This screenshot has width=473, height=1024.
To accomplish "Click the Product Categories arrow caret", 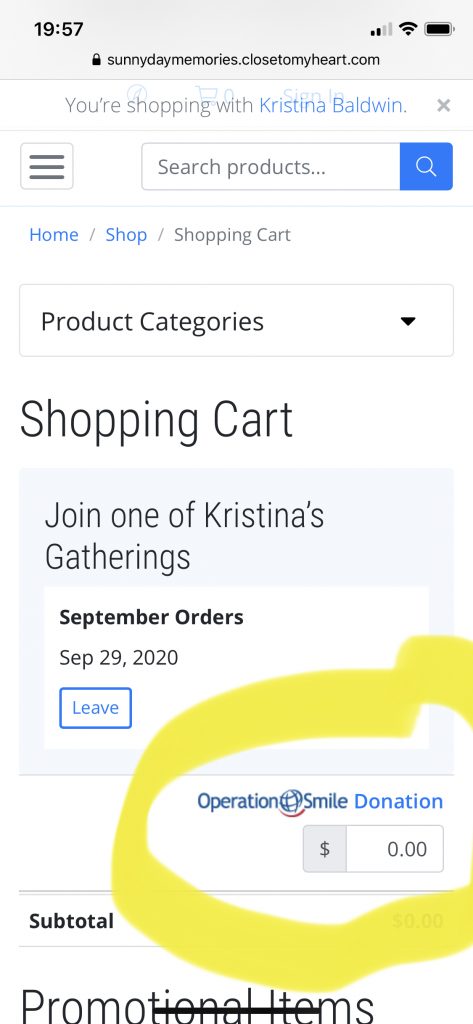I will 408,321.
